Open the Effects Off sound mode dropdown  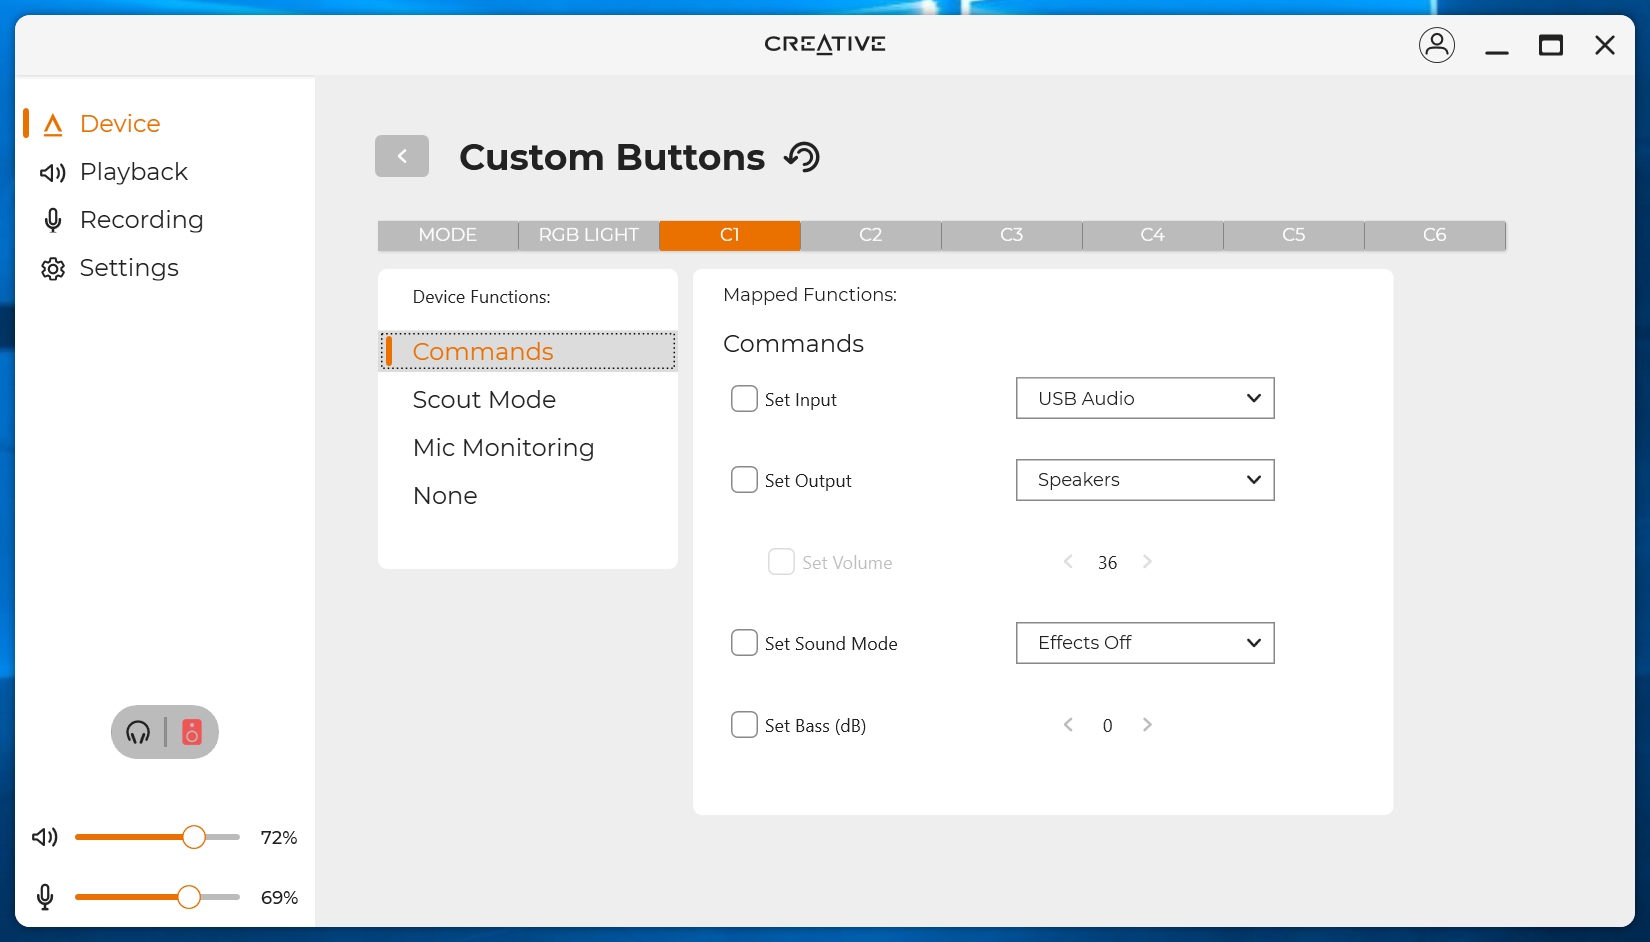tap(1145, 643)
